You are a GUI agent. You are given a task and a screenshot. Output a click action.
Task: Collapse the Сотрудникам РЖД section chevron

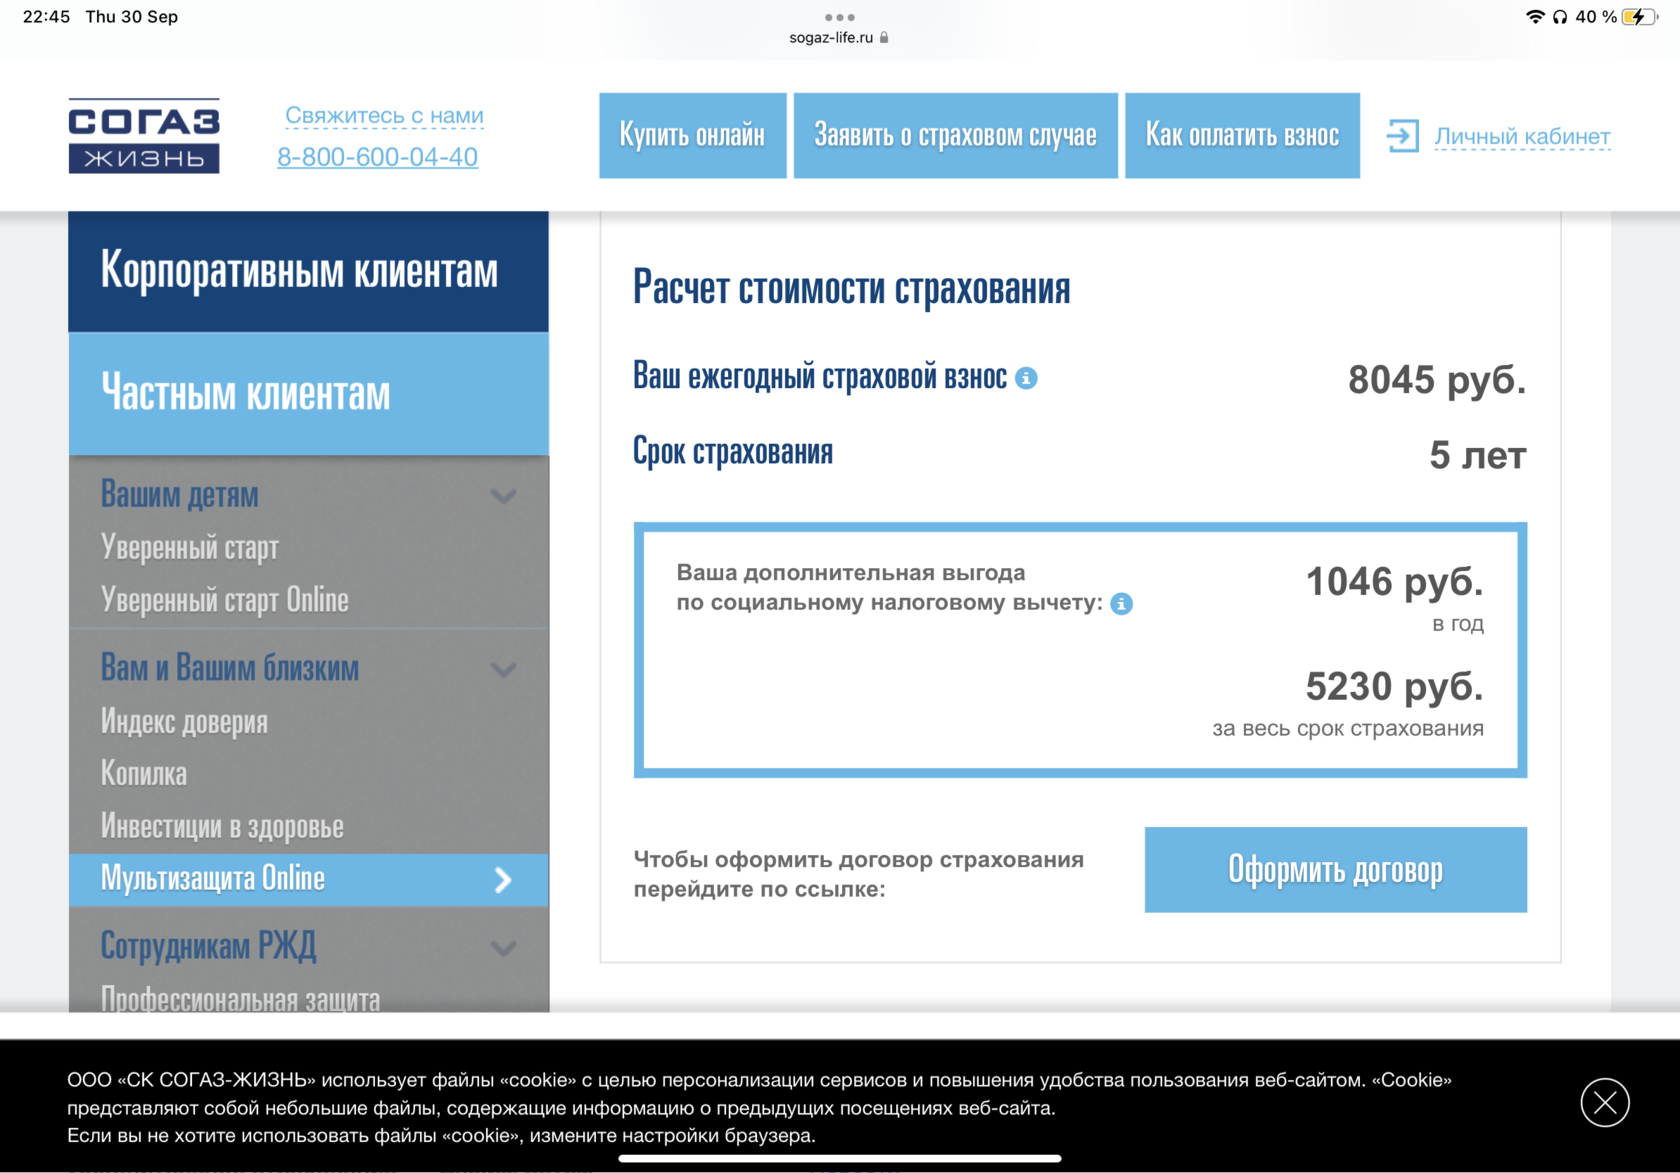[x=504, y=948]
